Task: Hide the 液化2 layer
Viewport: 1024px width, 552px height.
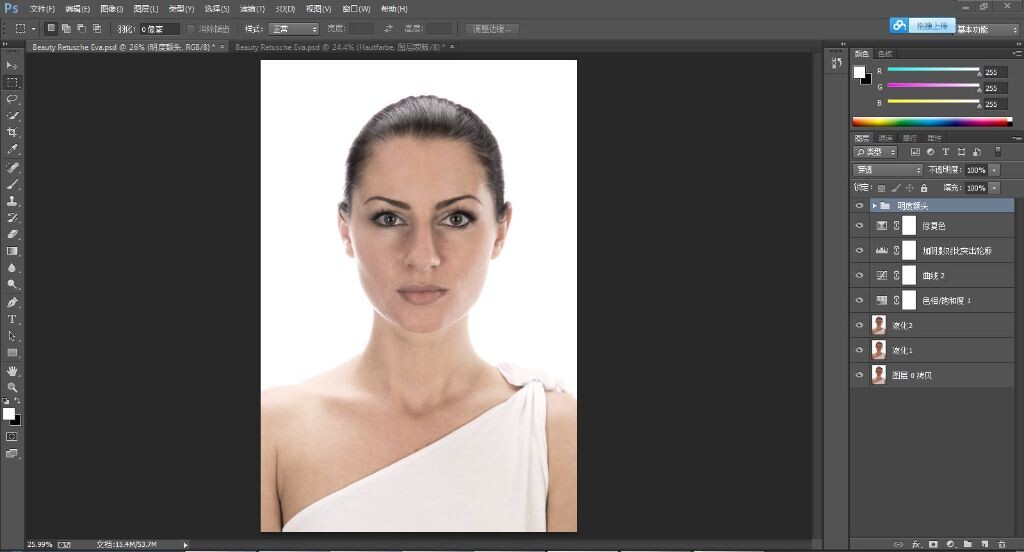Action: click(859, 325)
